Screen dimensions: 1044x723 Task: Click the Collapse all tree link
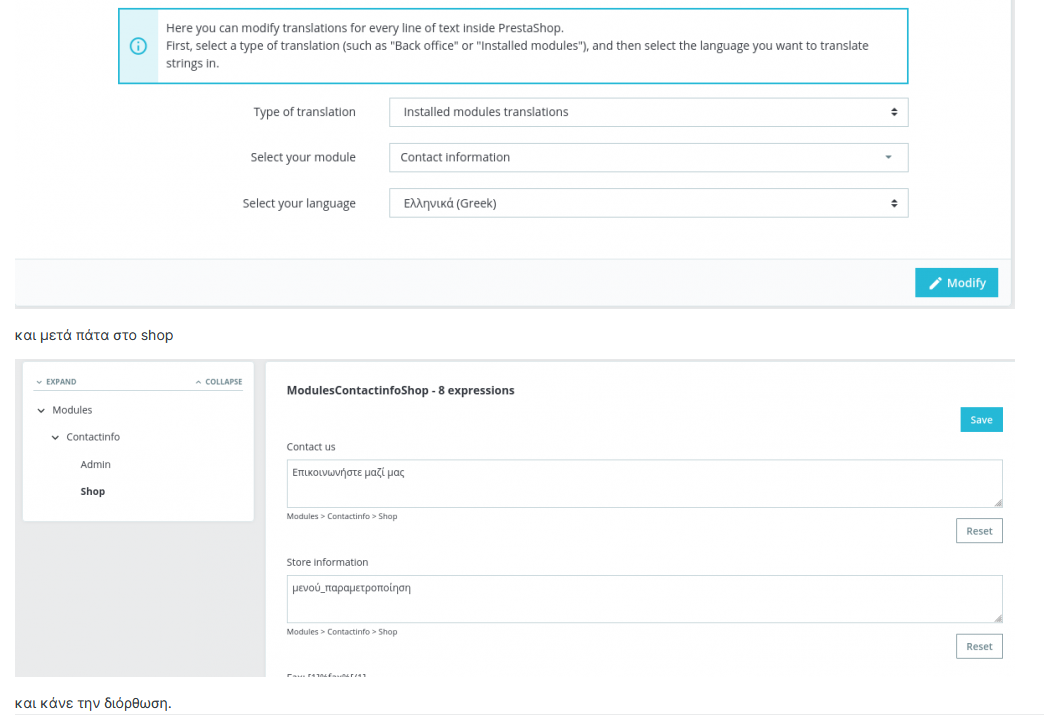(x=218, y=382)
